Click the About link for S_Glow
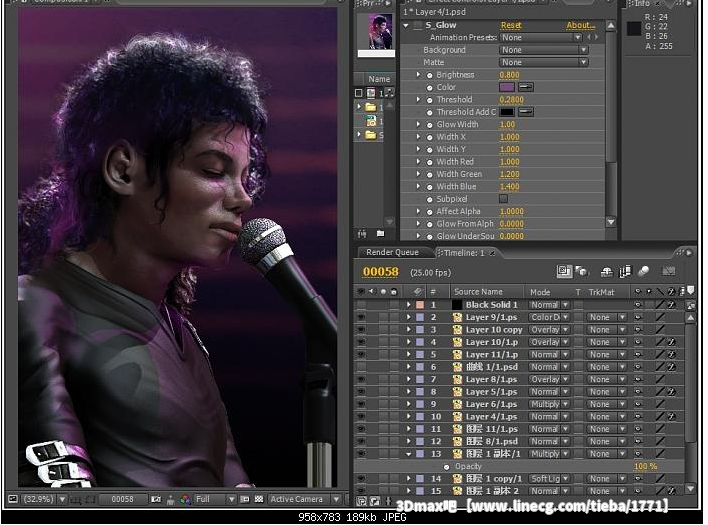Image resolution: width=708 pixels, height=525 pixels. 581,25
